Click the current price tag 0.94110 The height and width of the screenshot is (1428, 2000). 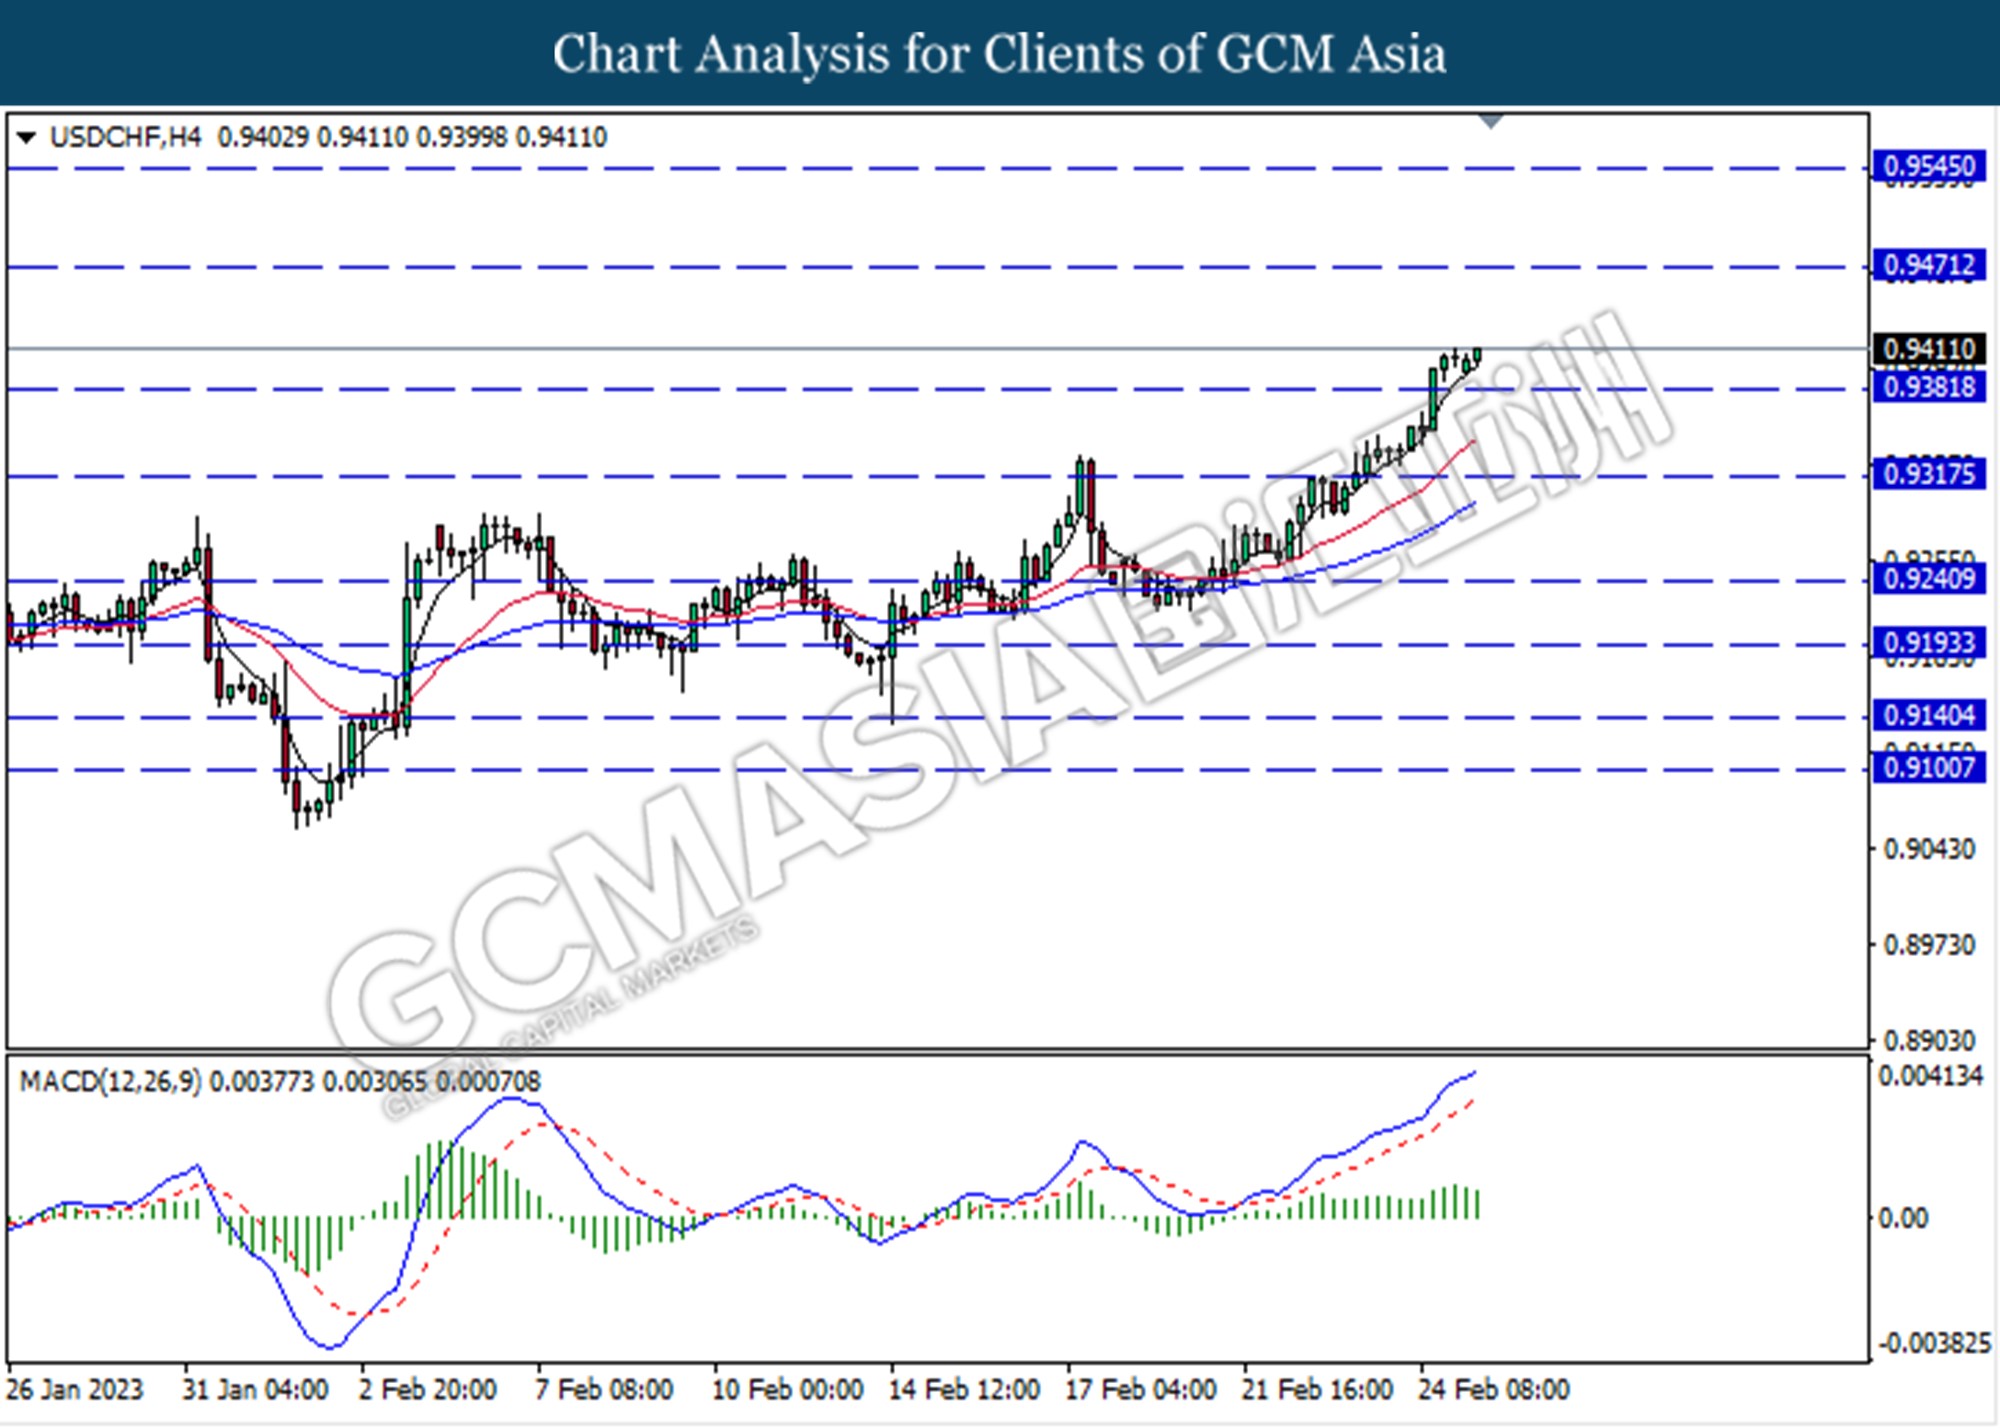click(1928, 349)
